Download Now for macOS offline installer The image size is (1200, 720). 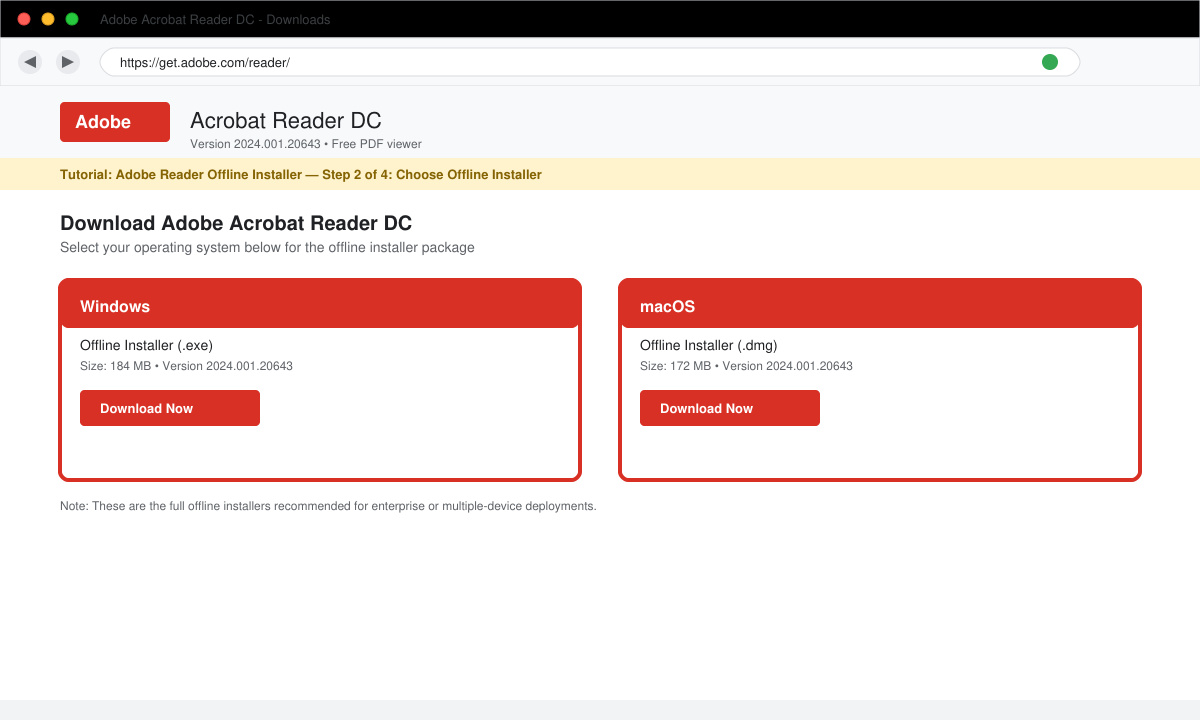[x=730, y=408]
